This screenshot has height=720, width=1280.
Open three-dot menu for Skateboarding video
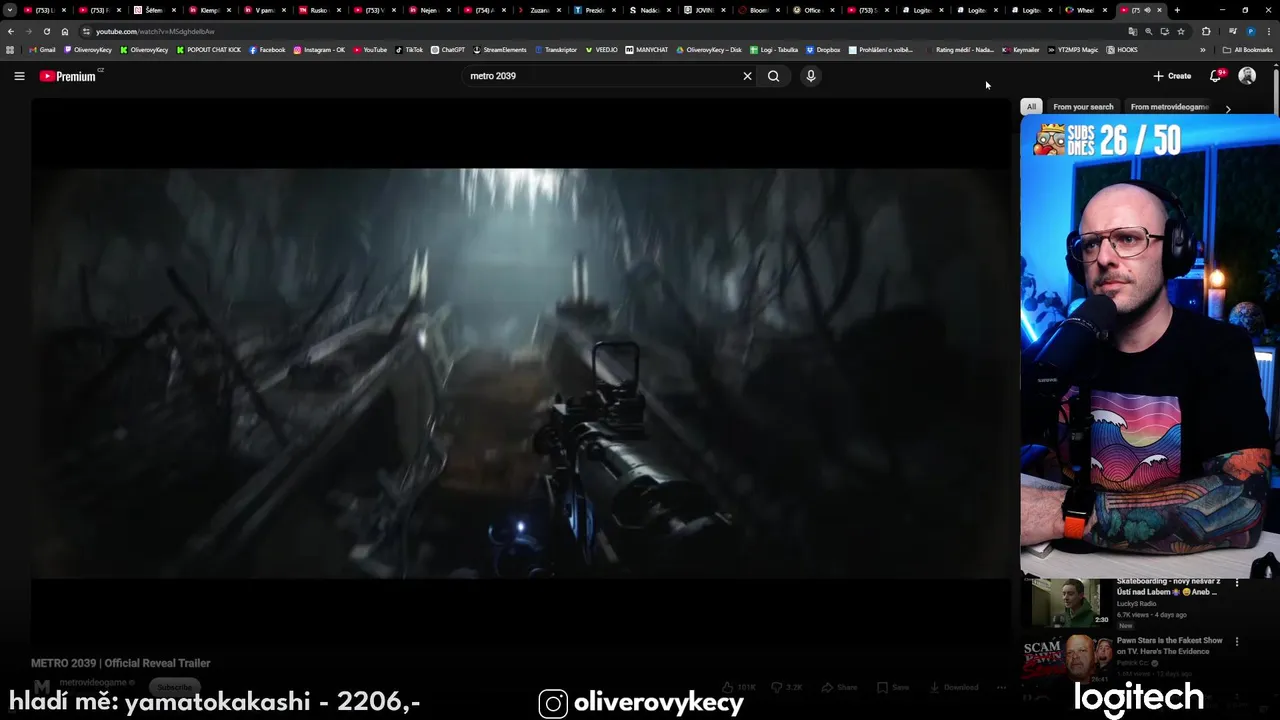[x=1237, y=582]
